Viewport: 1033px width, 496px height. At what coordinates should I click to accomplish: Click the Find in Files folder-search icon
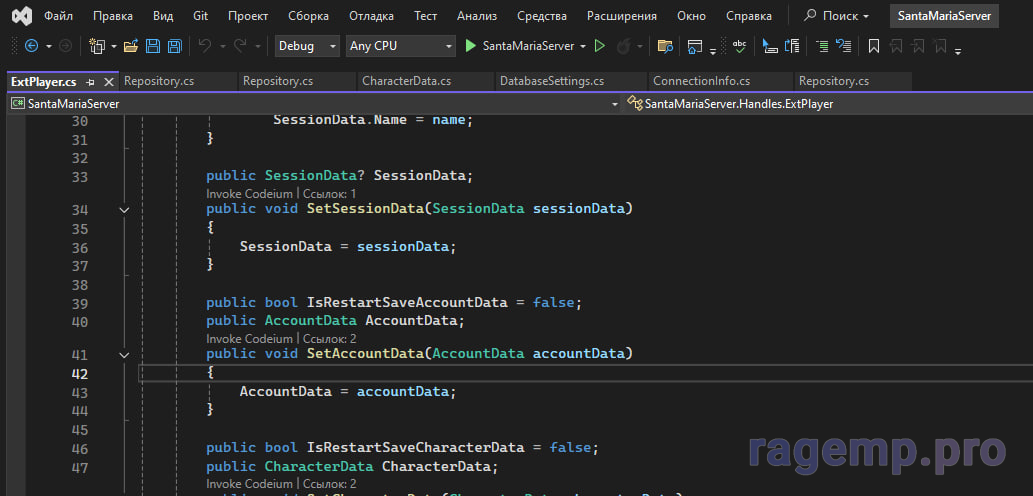665,46
